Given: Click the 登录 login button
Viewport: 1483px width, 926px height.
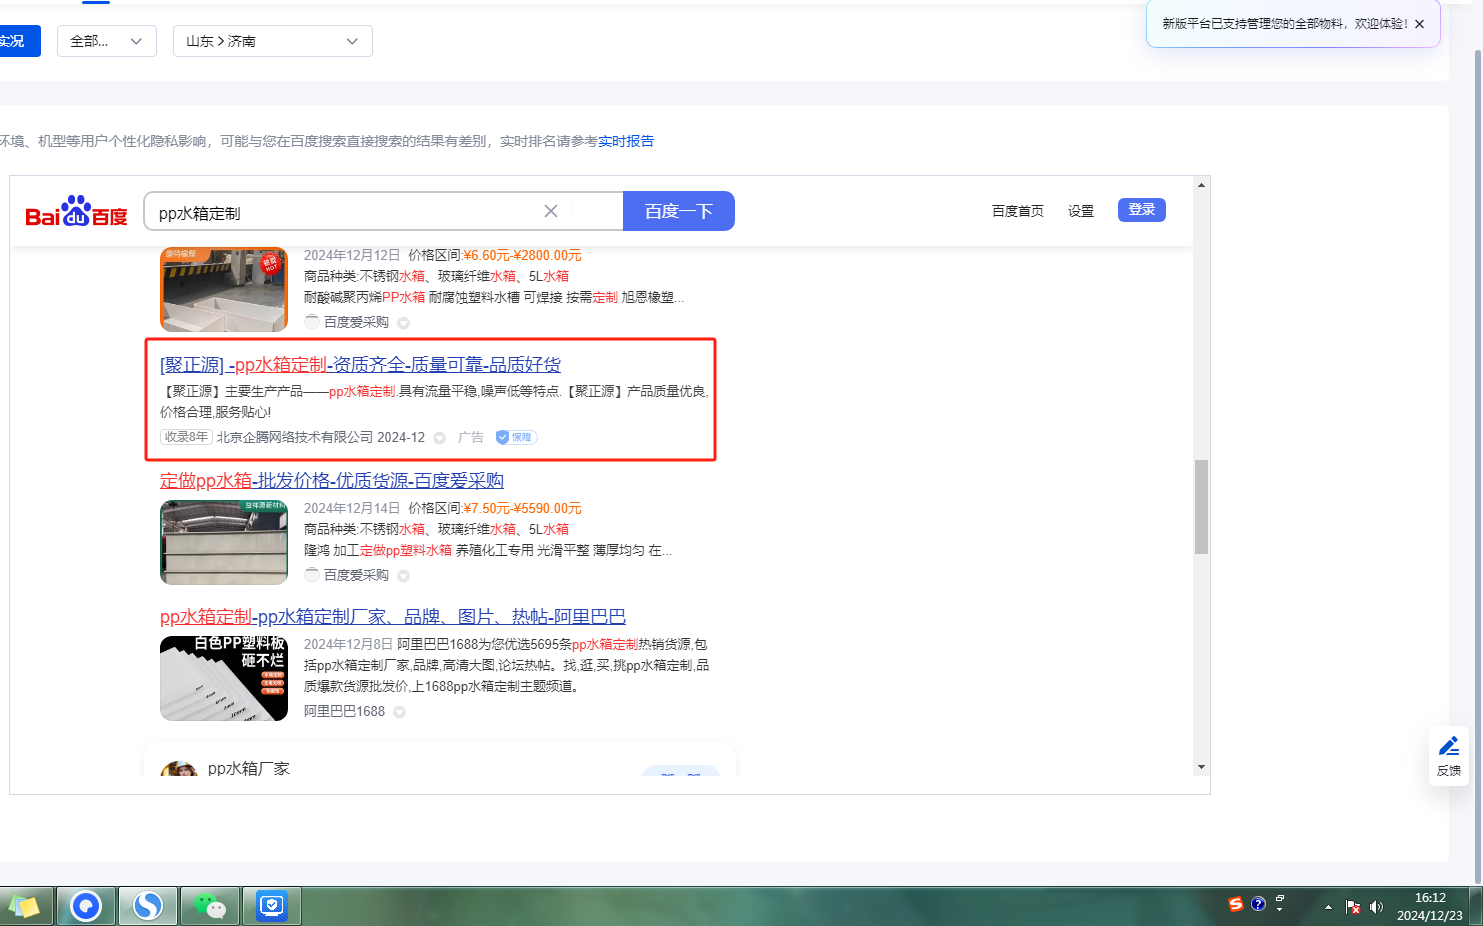Looking at the screenshot, I should pyautogui.click(x=1142, y=209).
